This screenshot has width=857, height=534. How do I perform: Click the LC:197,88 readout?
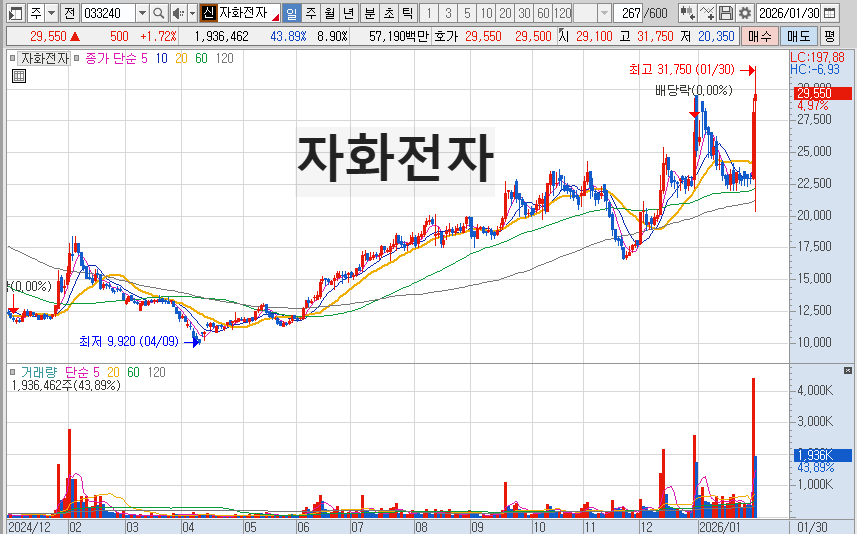[x=818, y=57]
